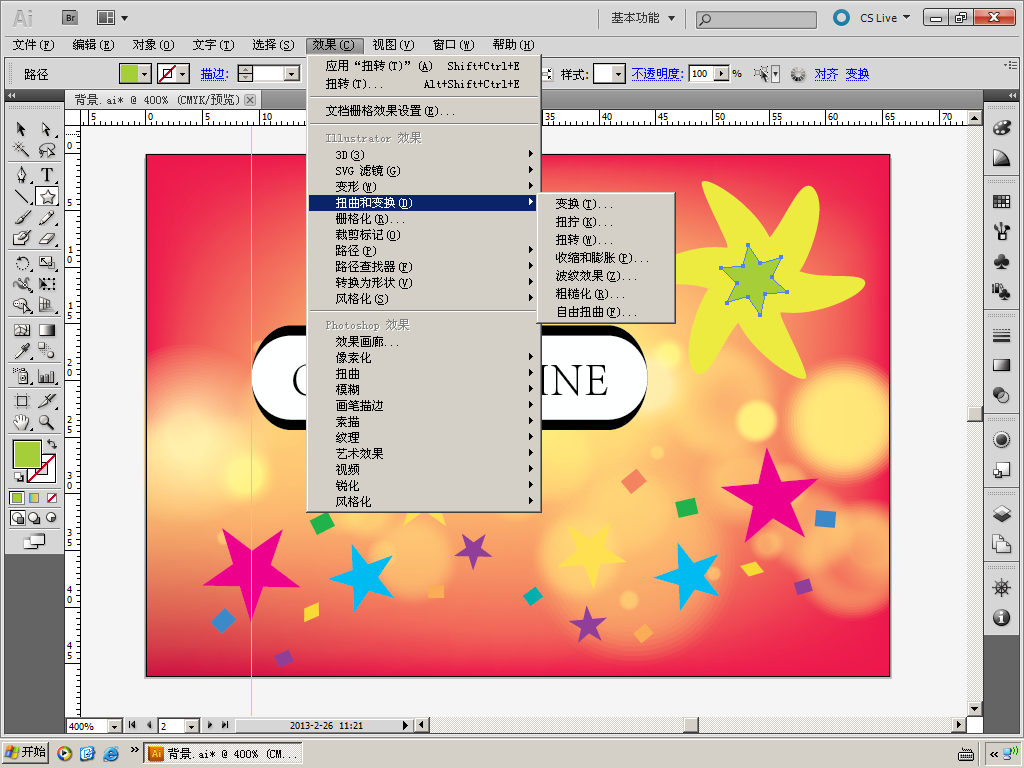Open the CS Live dropdown
Viewport: 1024px width, 768px height.
coord(885,18)
